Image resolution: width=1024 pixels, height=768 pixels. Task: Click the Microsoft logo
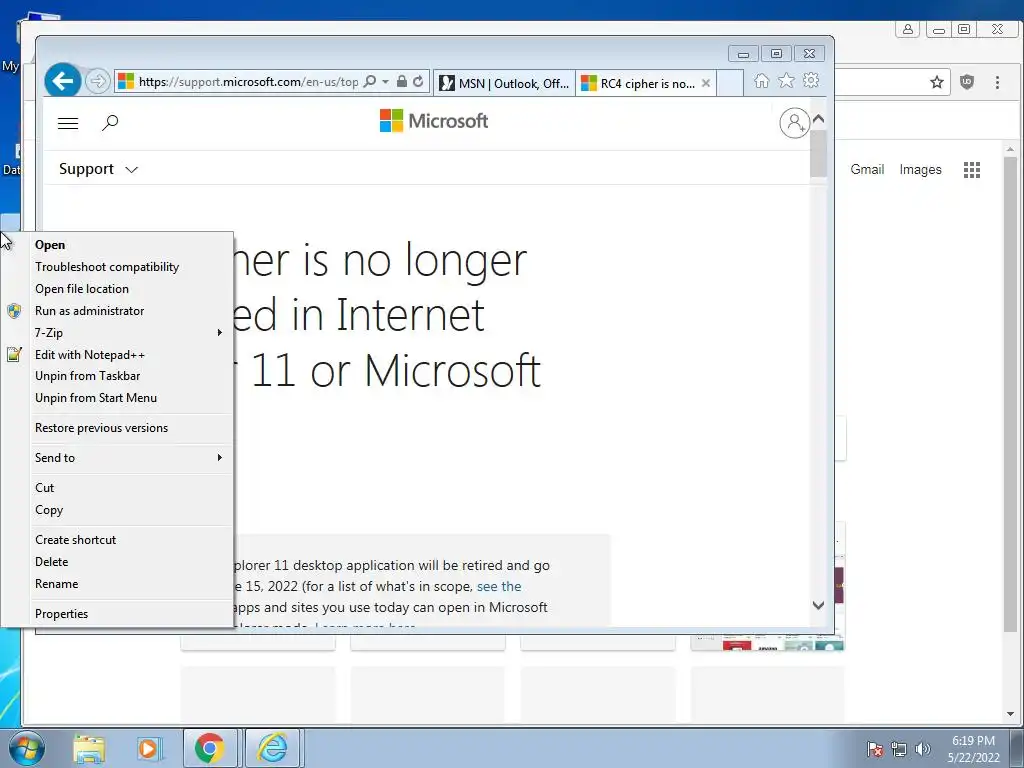tap(434, 121)
